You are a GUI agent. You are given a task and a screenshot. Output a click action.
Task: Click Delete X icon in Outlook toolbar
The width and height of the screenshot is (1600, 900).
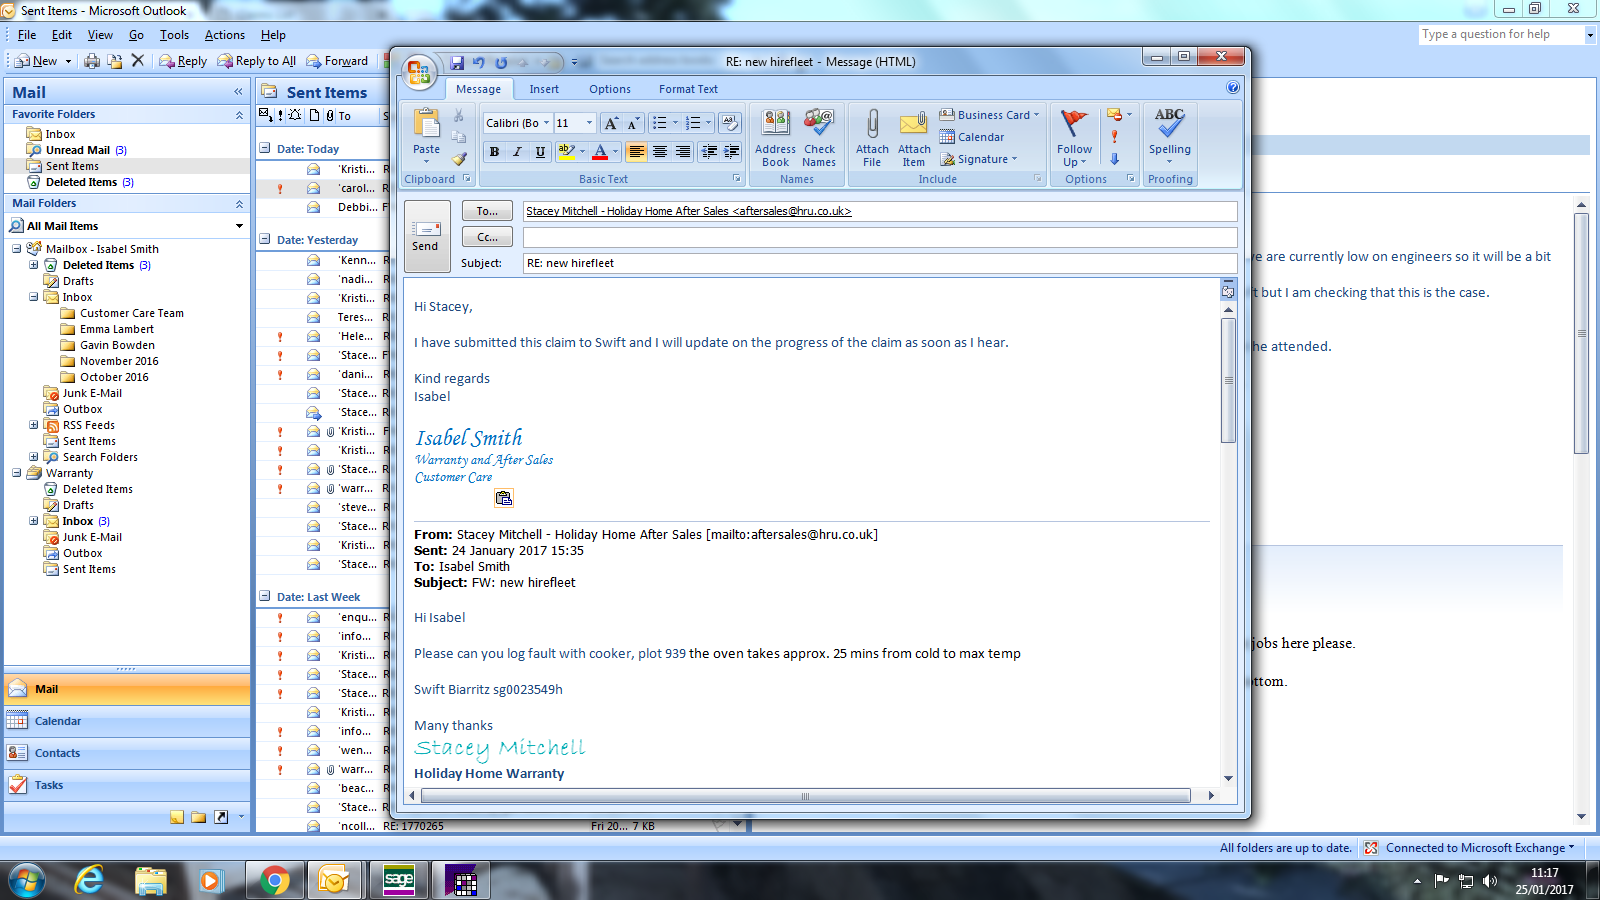click(138, 61)
